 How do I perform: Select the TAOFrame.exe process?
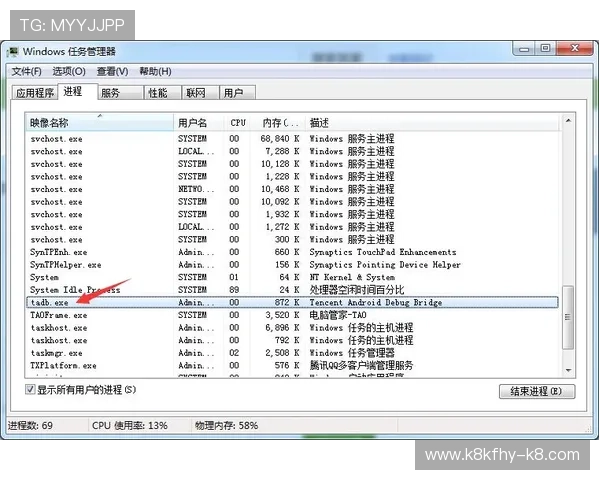pos(292,315)
